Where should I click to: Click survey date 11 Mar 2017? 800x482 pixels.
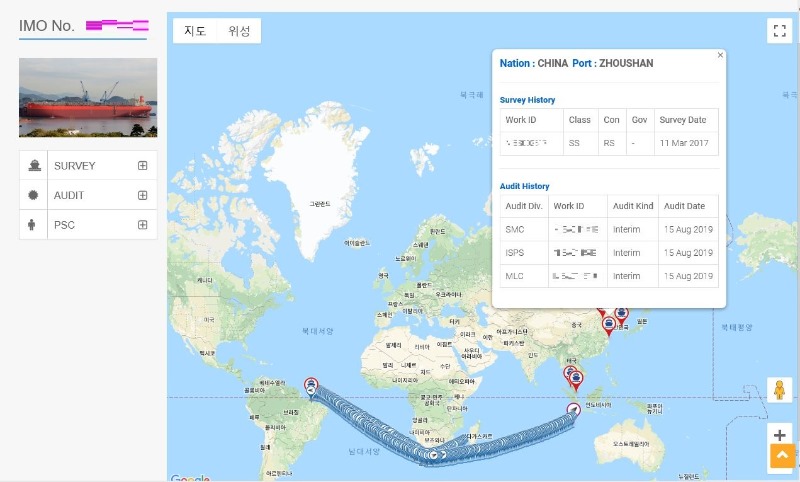[x=684, y=143]
